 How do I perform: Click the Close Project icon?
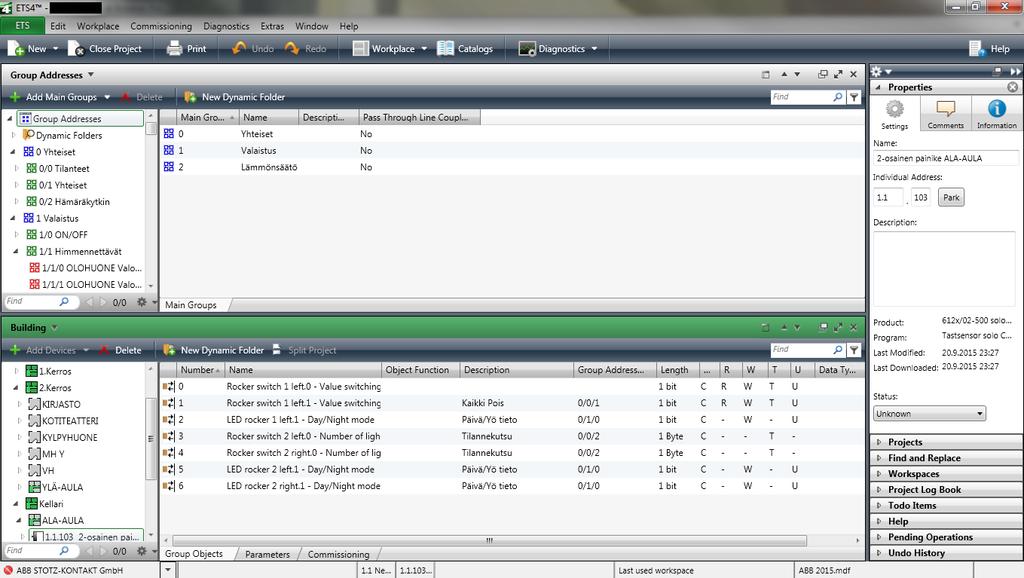(x=76, y=48)
